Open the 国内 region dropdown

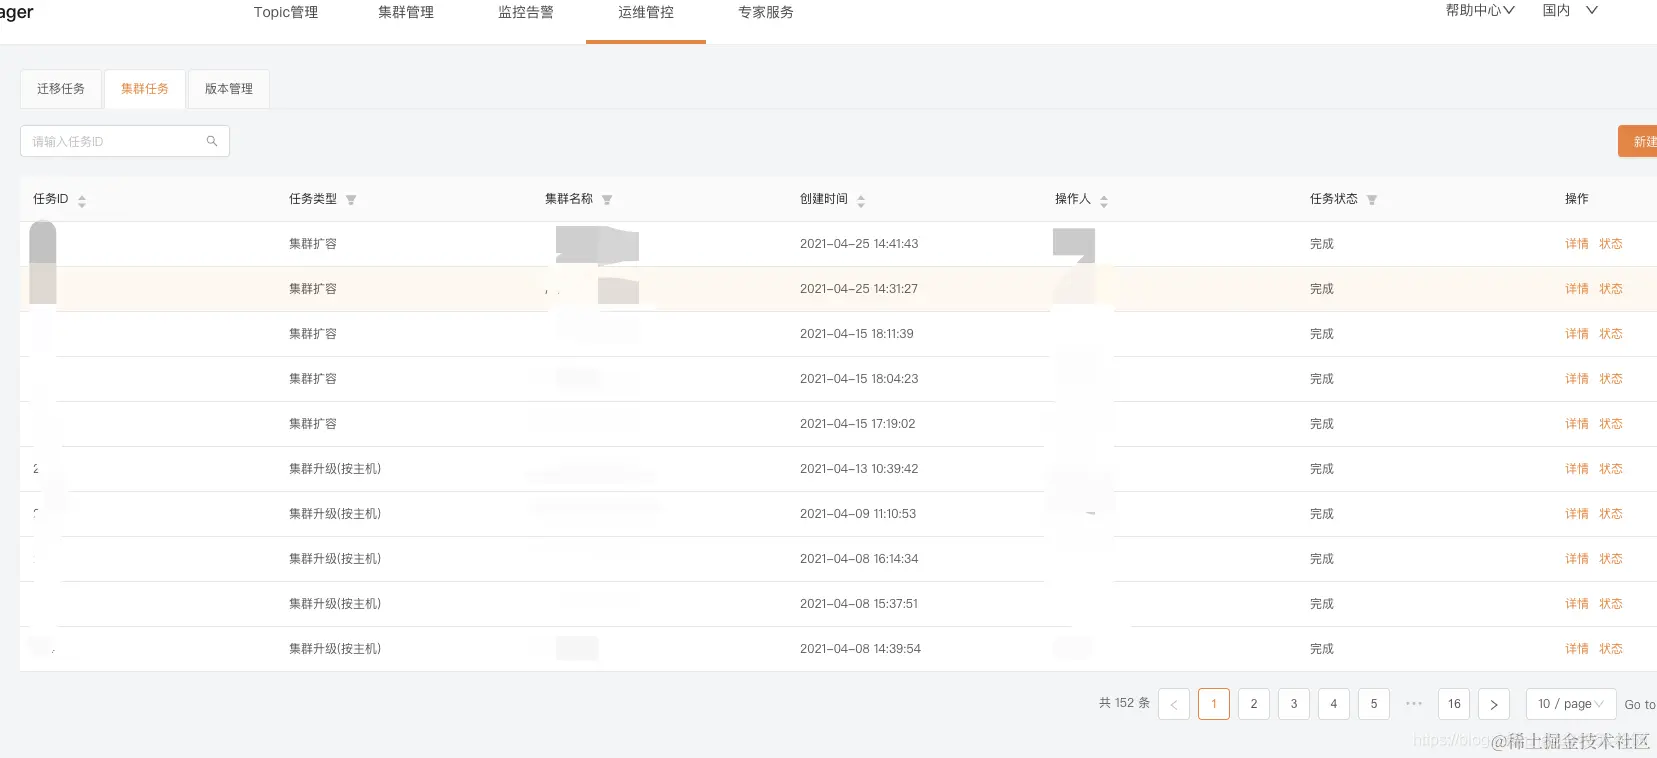(x=1570, y=10)
